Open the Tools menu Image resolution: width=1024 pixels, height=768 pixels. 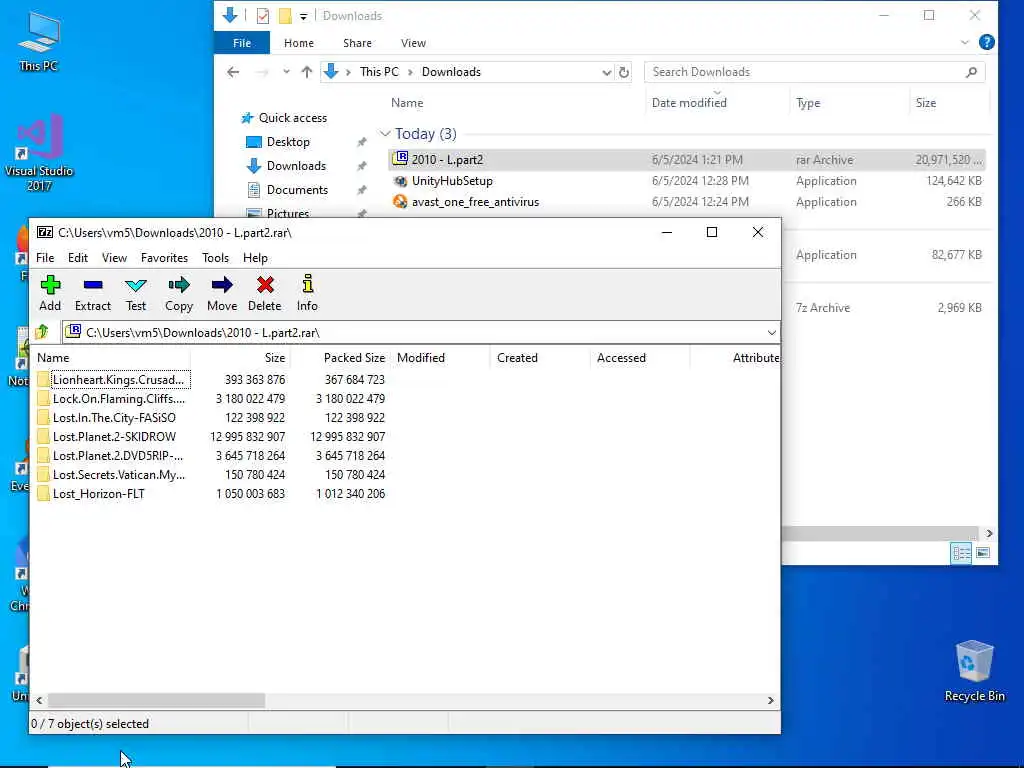pyautogui.click(x=216, y=258)
